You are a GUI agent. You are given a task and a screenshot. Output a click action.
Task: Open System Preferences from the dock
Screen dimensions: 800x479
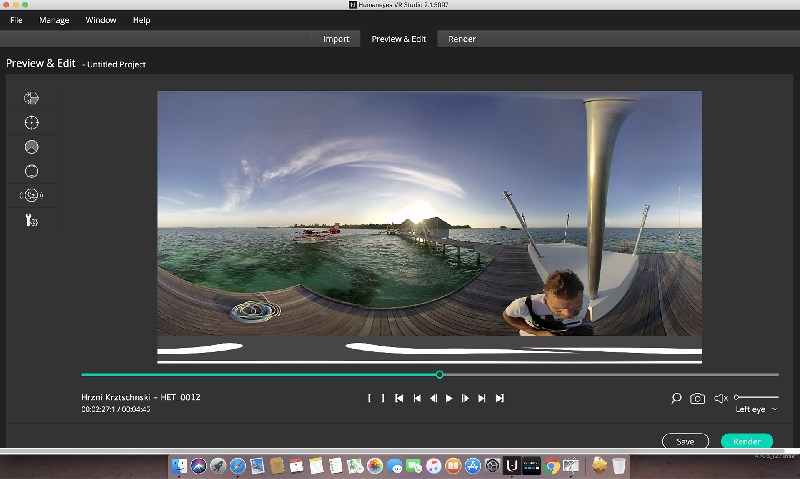click(x=492, y=465)
